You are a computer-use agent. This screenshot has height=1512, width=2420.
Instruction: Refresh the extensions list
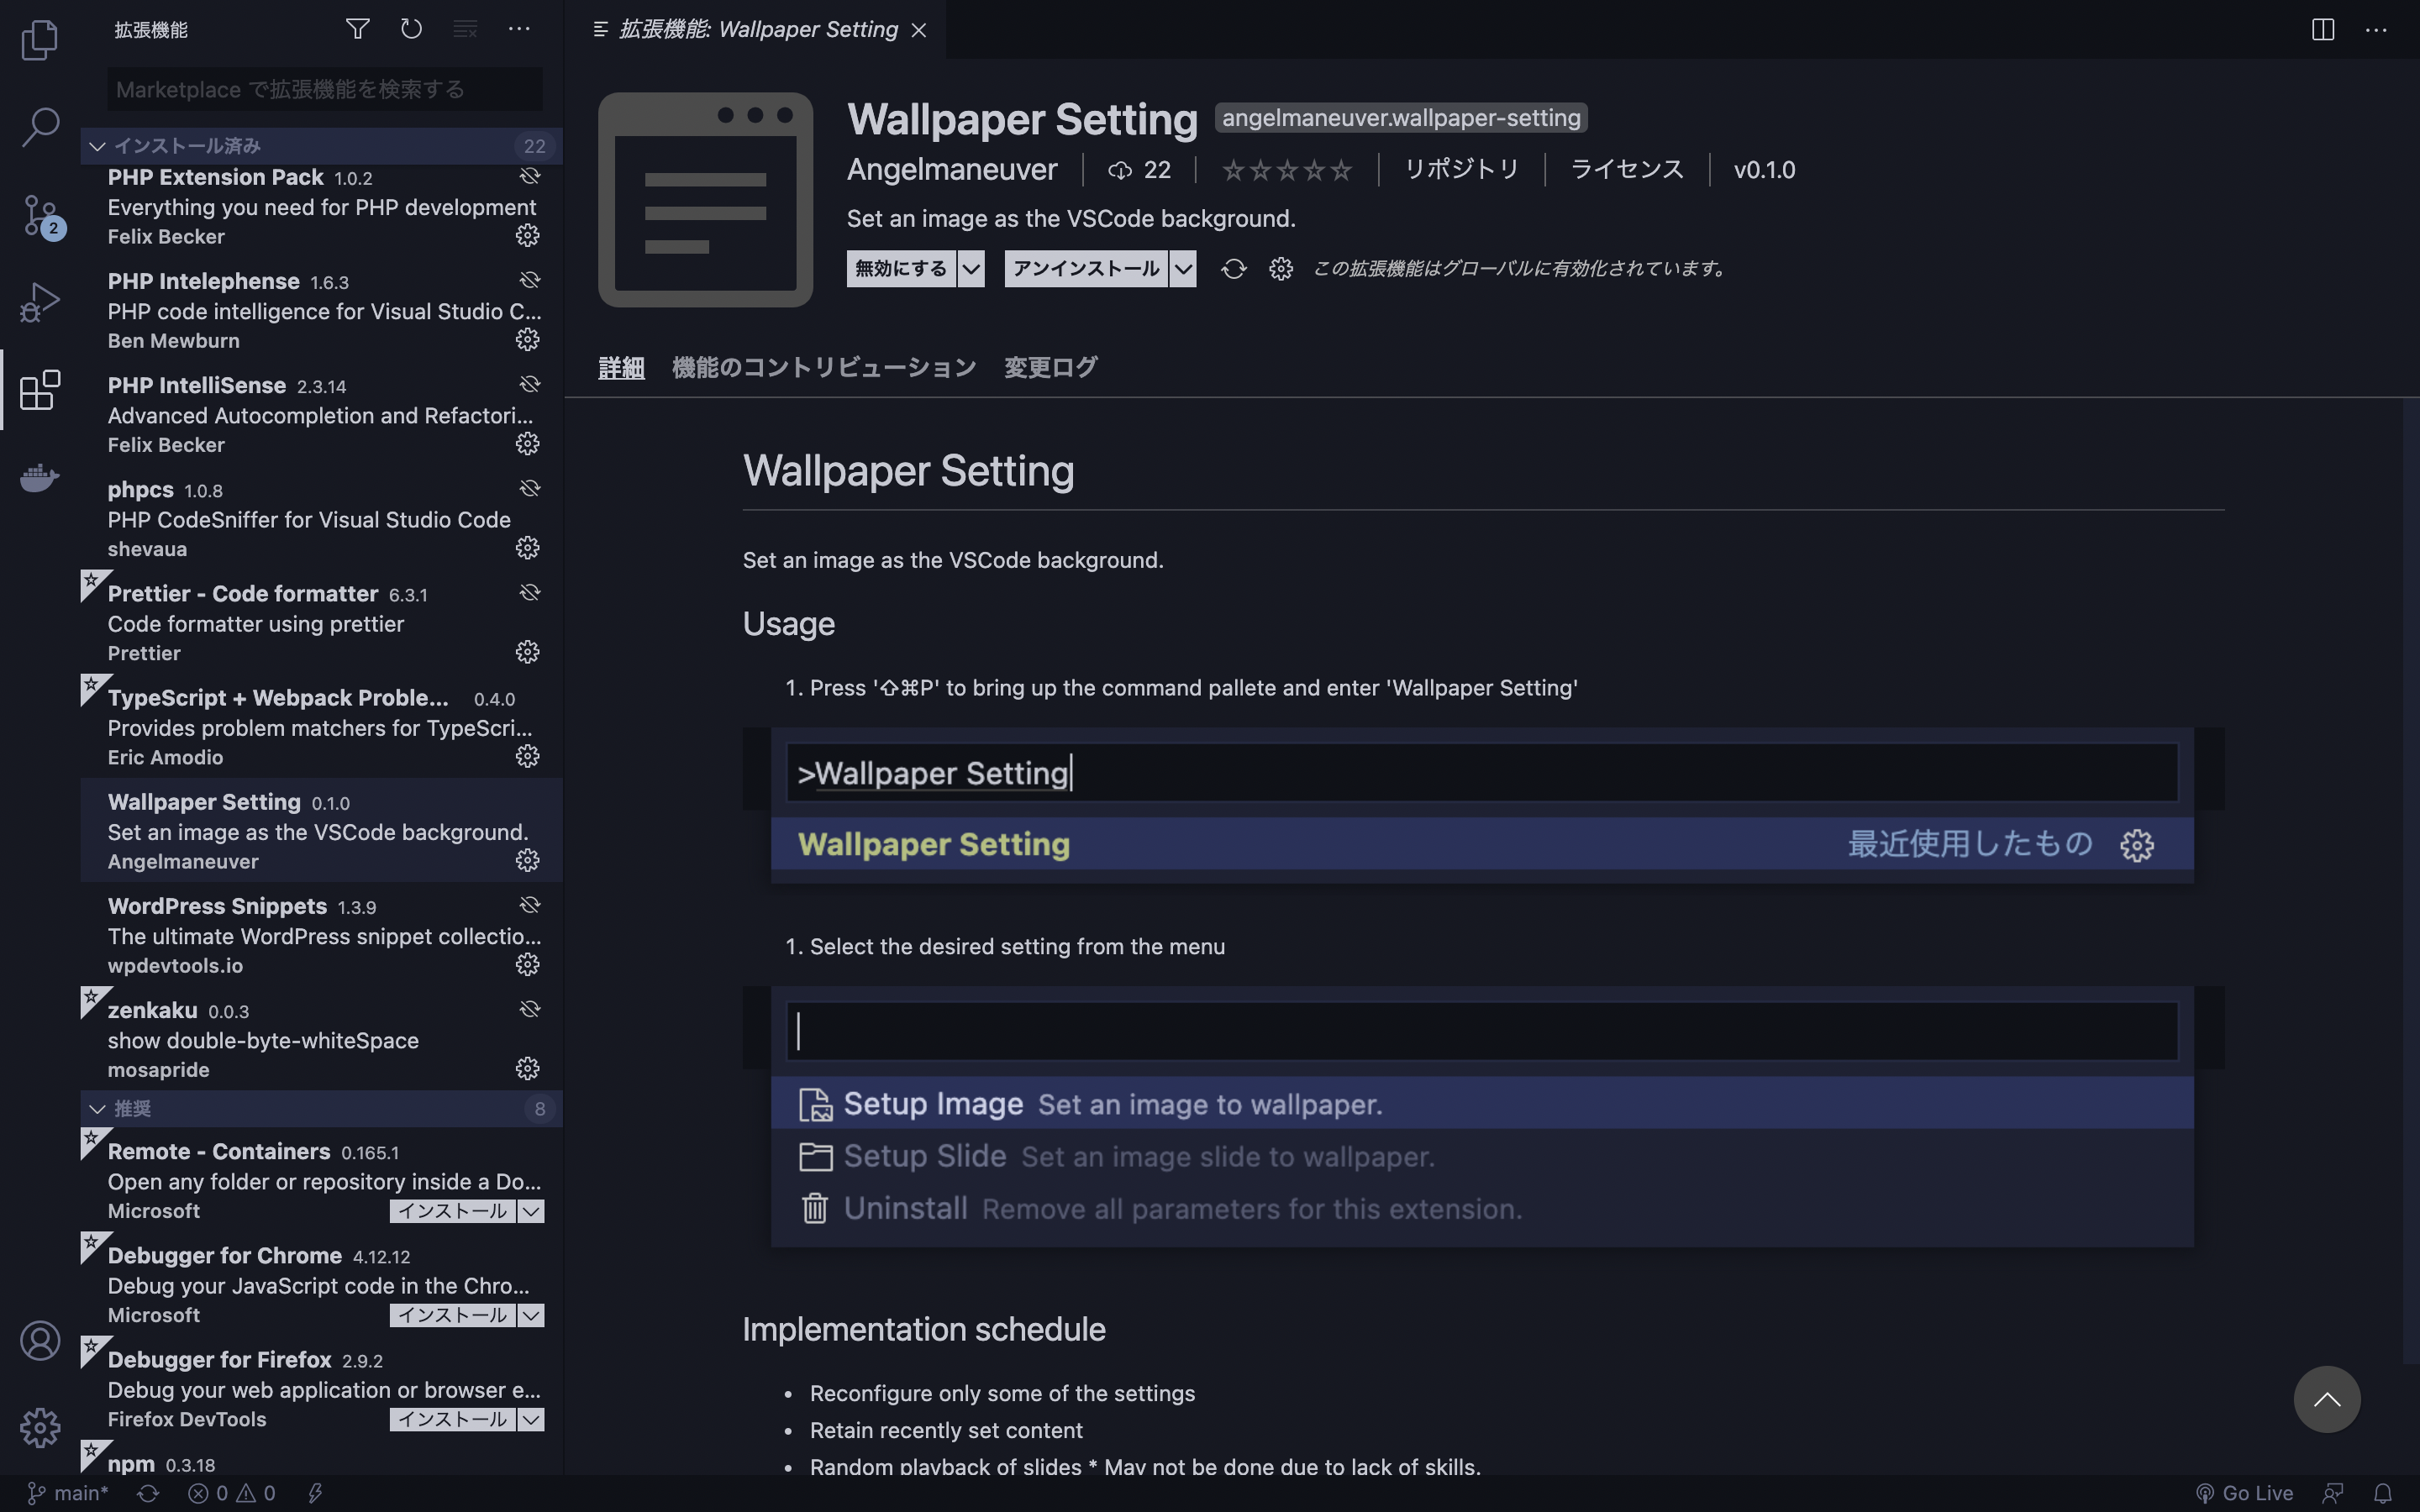tap(411, 29)
